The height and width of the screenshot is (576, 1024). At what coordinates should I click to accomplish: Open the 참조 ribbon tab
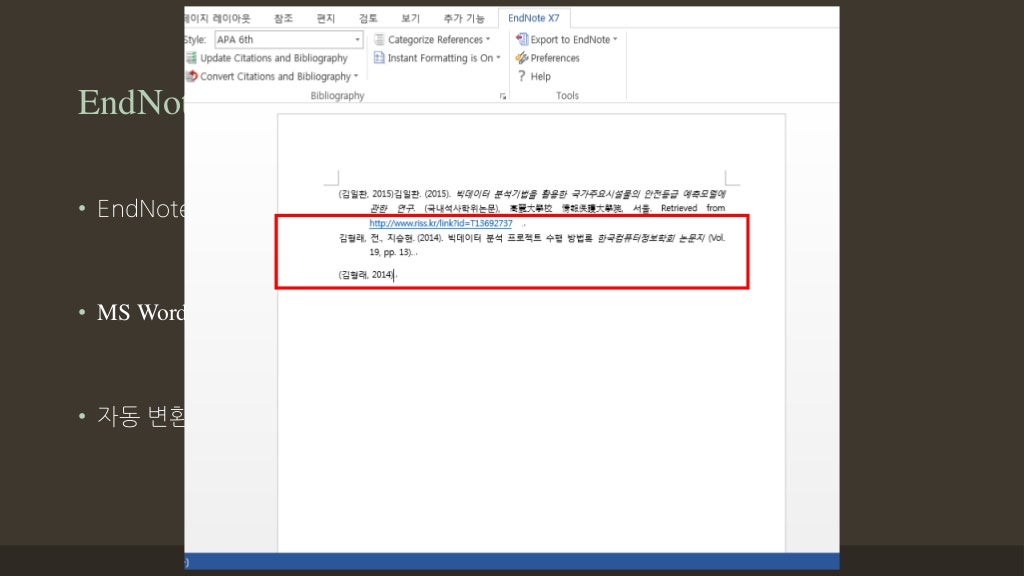pos(283,18)
